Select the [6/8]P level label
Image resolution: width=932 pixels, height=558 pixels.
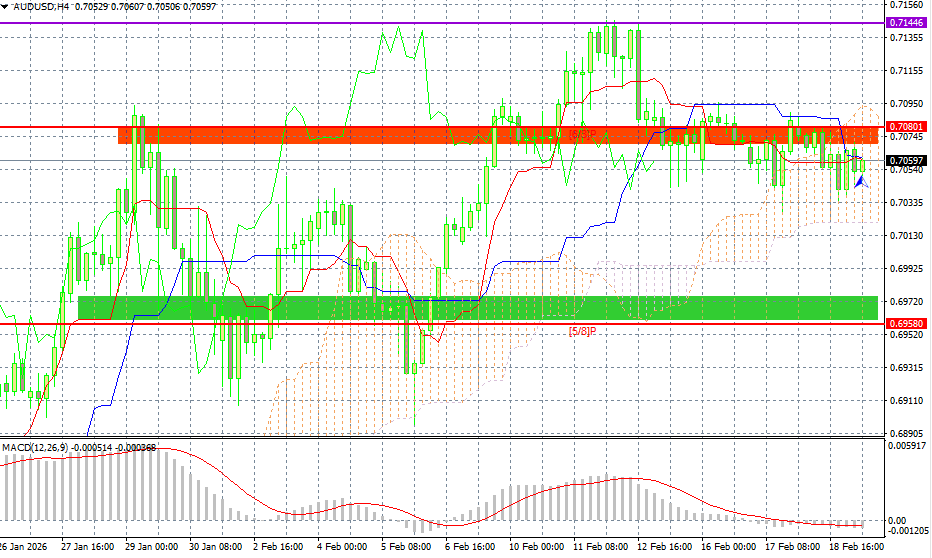[582, 134]
